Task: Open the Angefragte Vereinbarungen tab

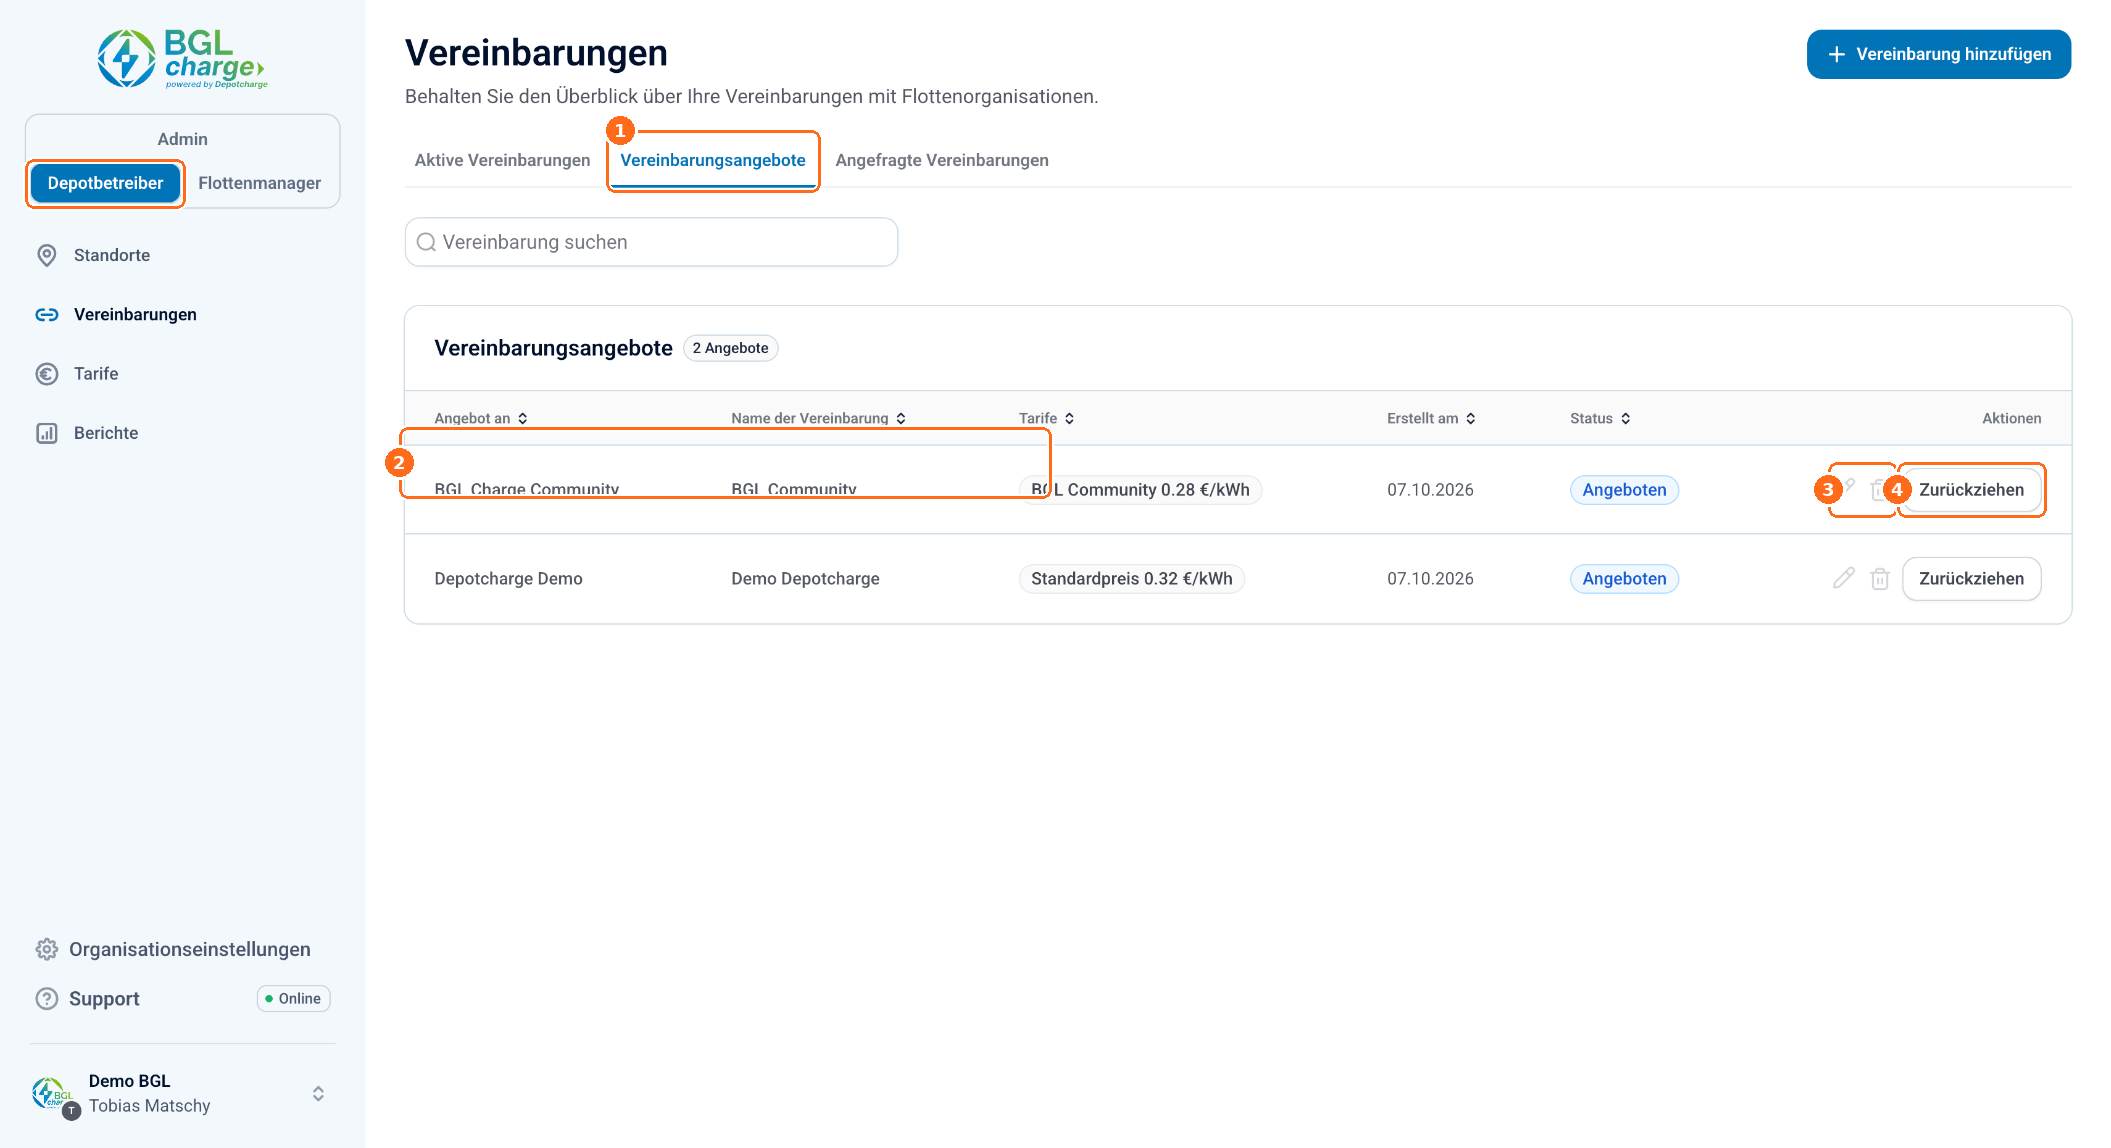Action: tap(942, 160)
